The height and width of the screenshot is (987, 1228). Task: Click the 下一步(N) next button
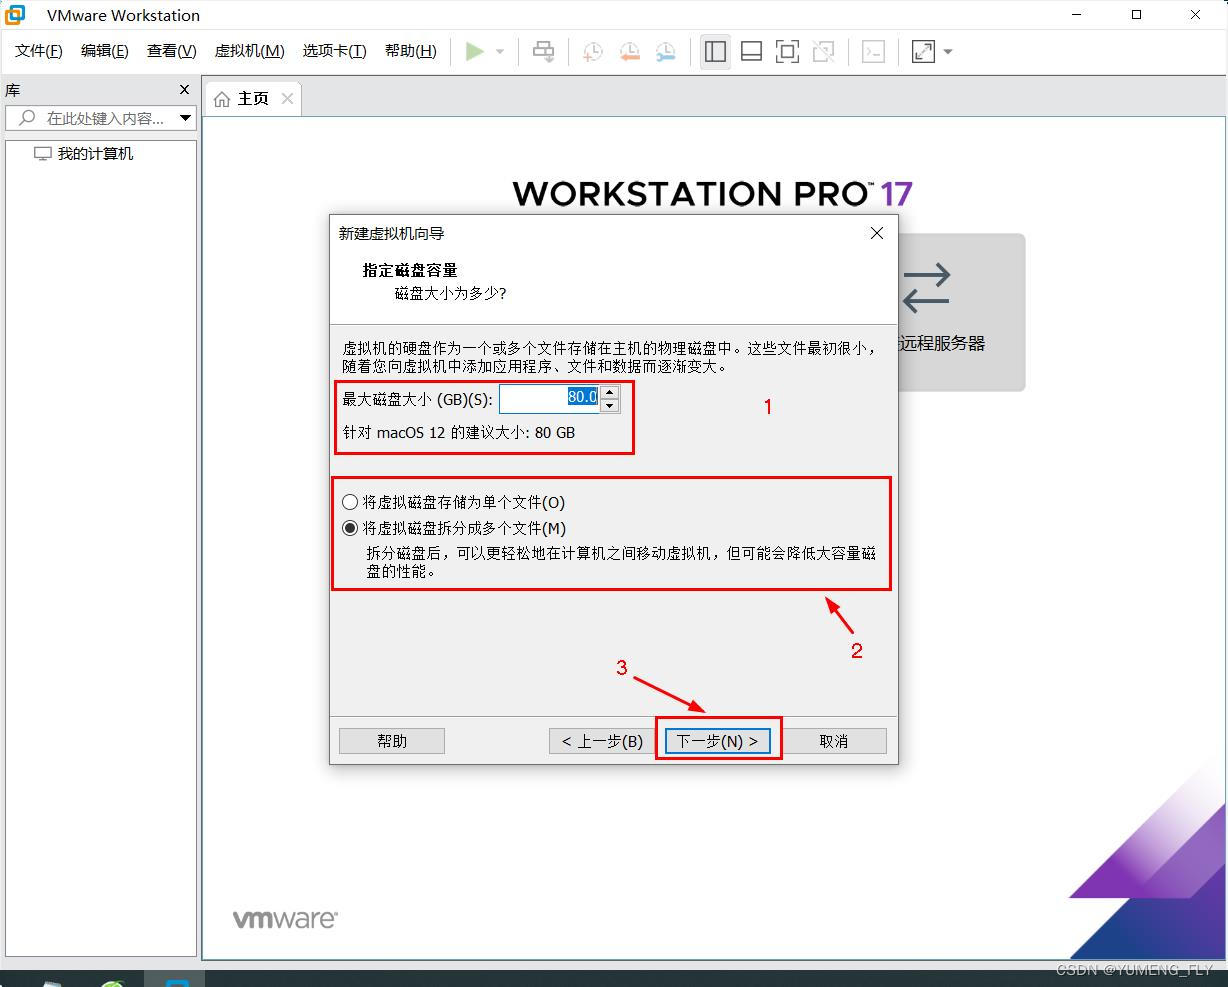(x=718, y=741)
